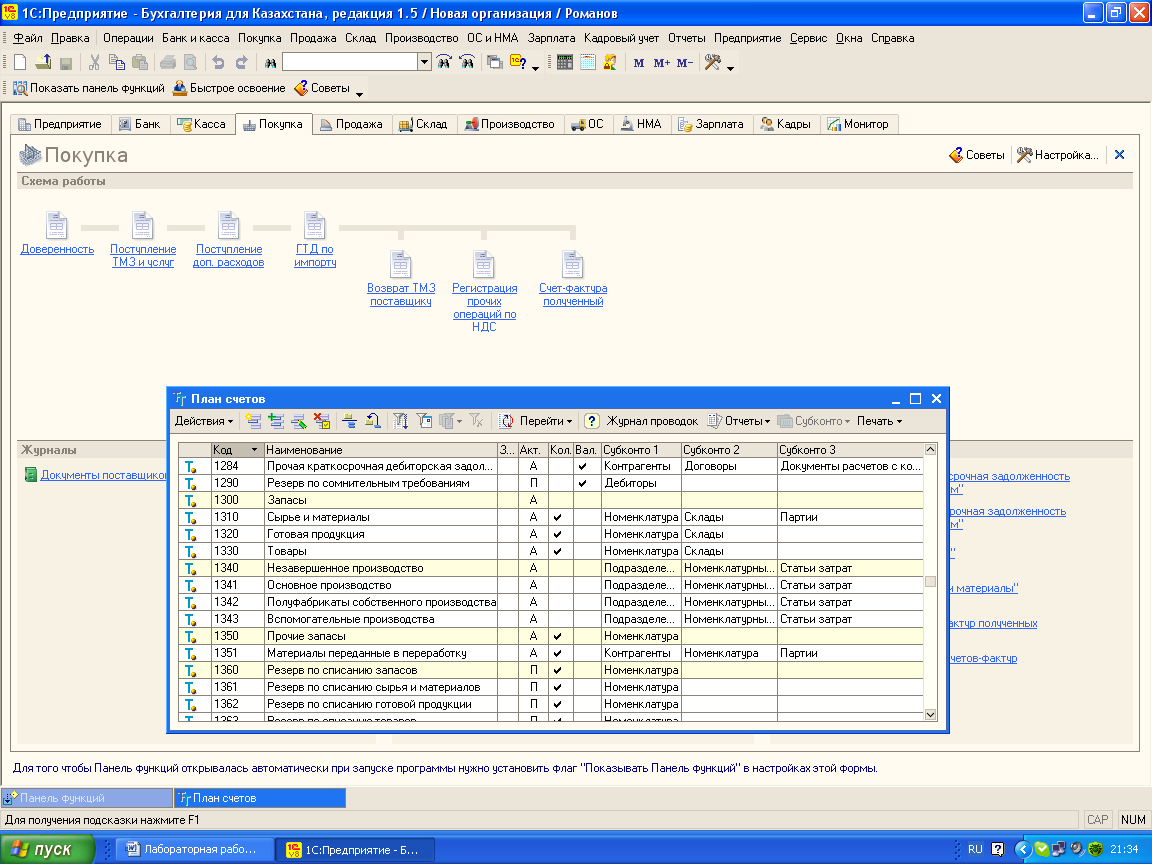Open Поступление ТМЗ и услуг link
1152x864 pixels.
[143, 256]
